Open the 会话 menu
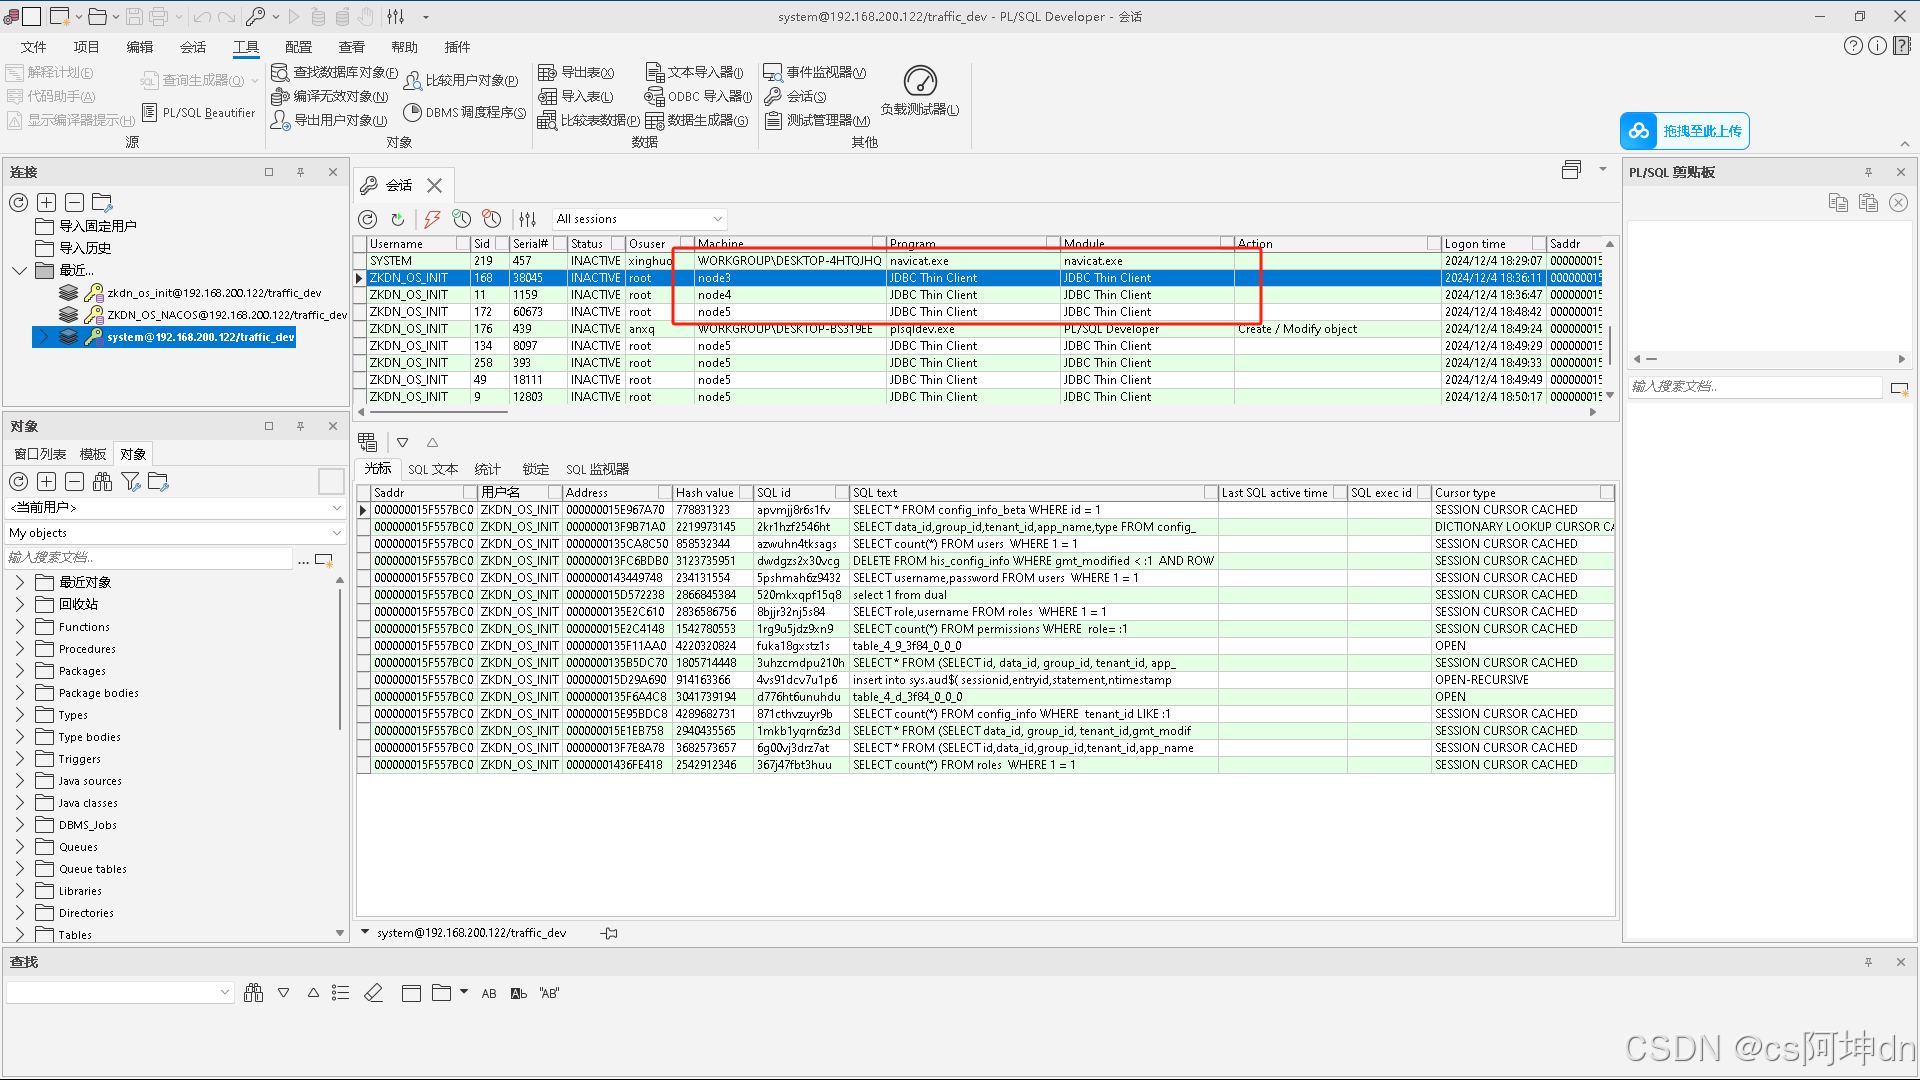Screen dimensions: 1920x1080 (192, 47)
